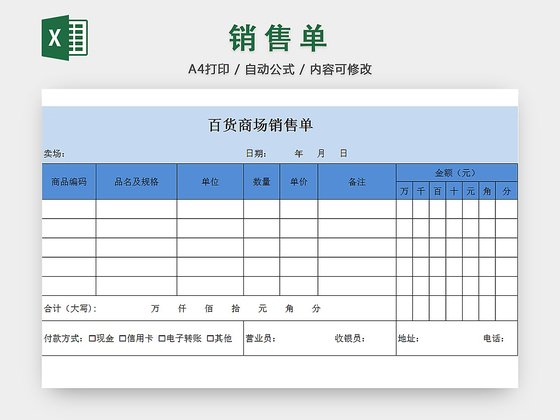Click first empty cell under 品名及规格
560x420 pixels.
[136, 209]
